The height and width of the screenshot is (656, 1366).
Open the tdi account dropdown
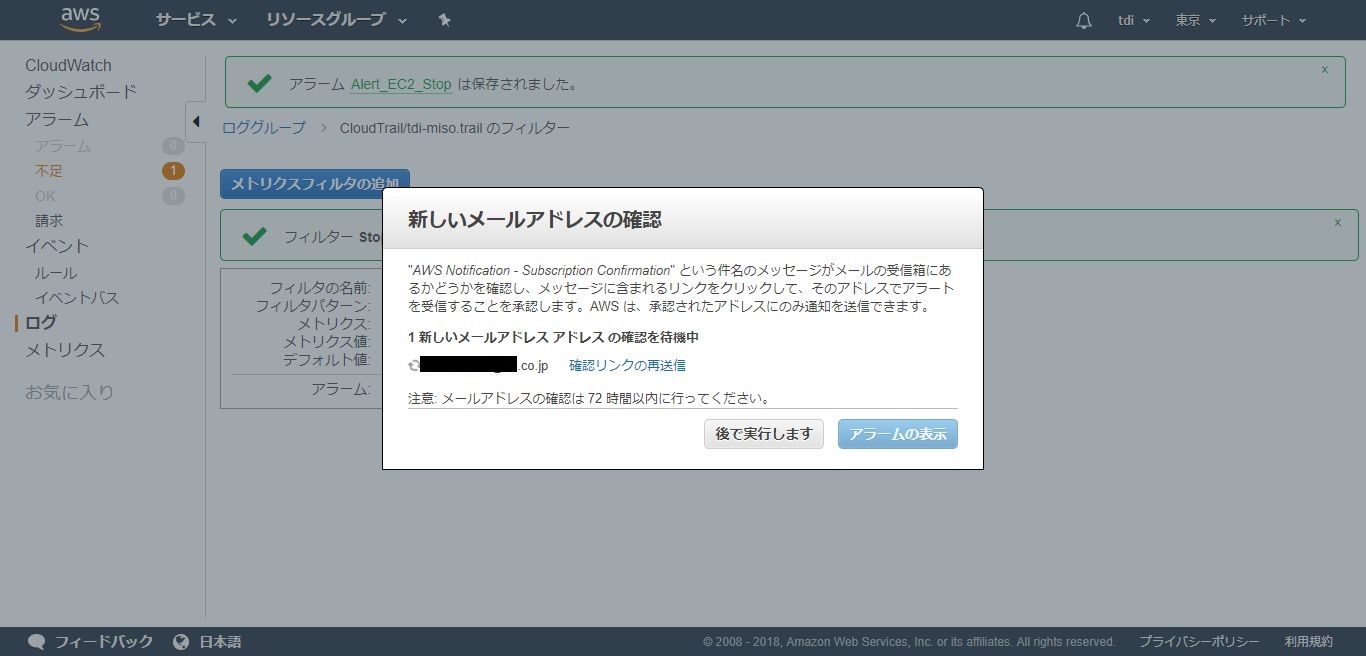[x=1133, y=21]
